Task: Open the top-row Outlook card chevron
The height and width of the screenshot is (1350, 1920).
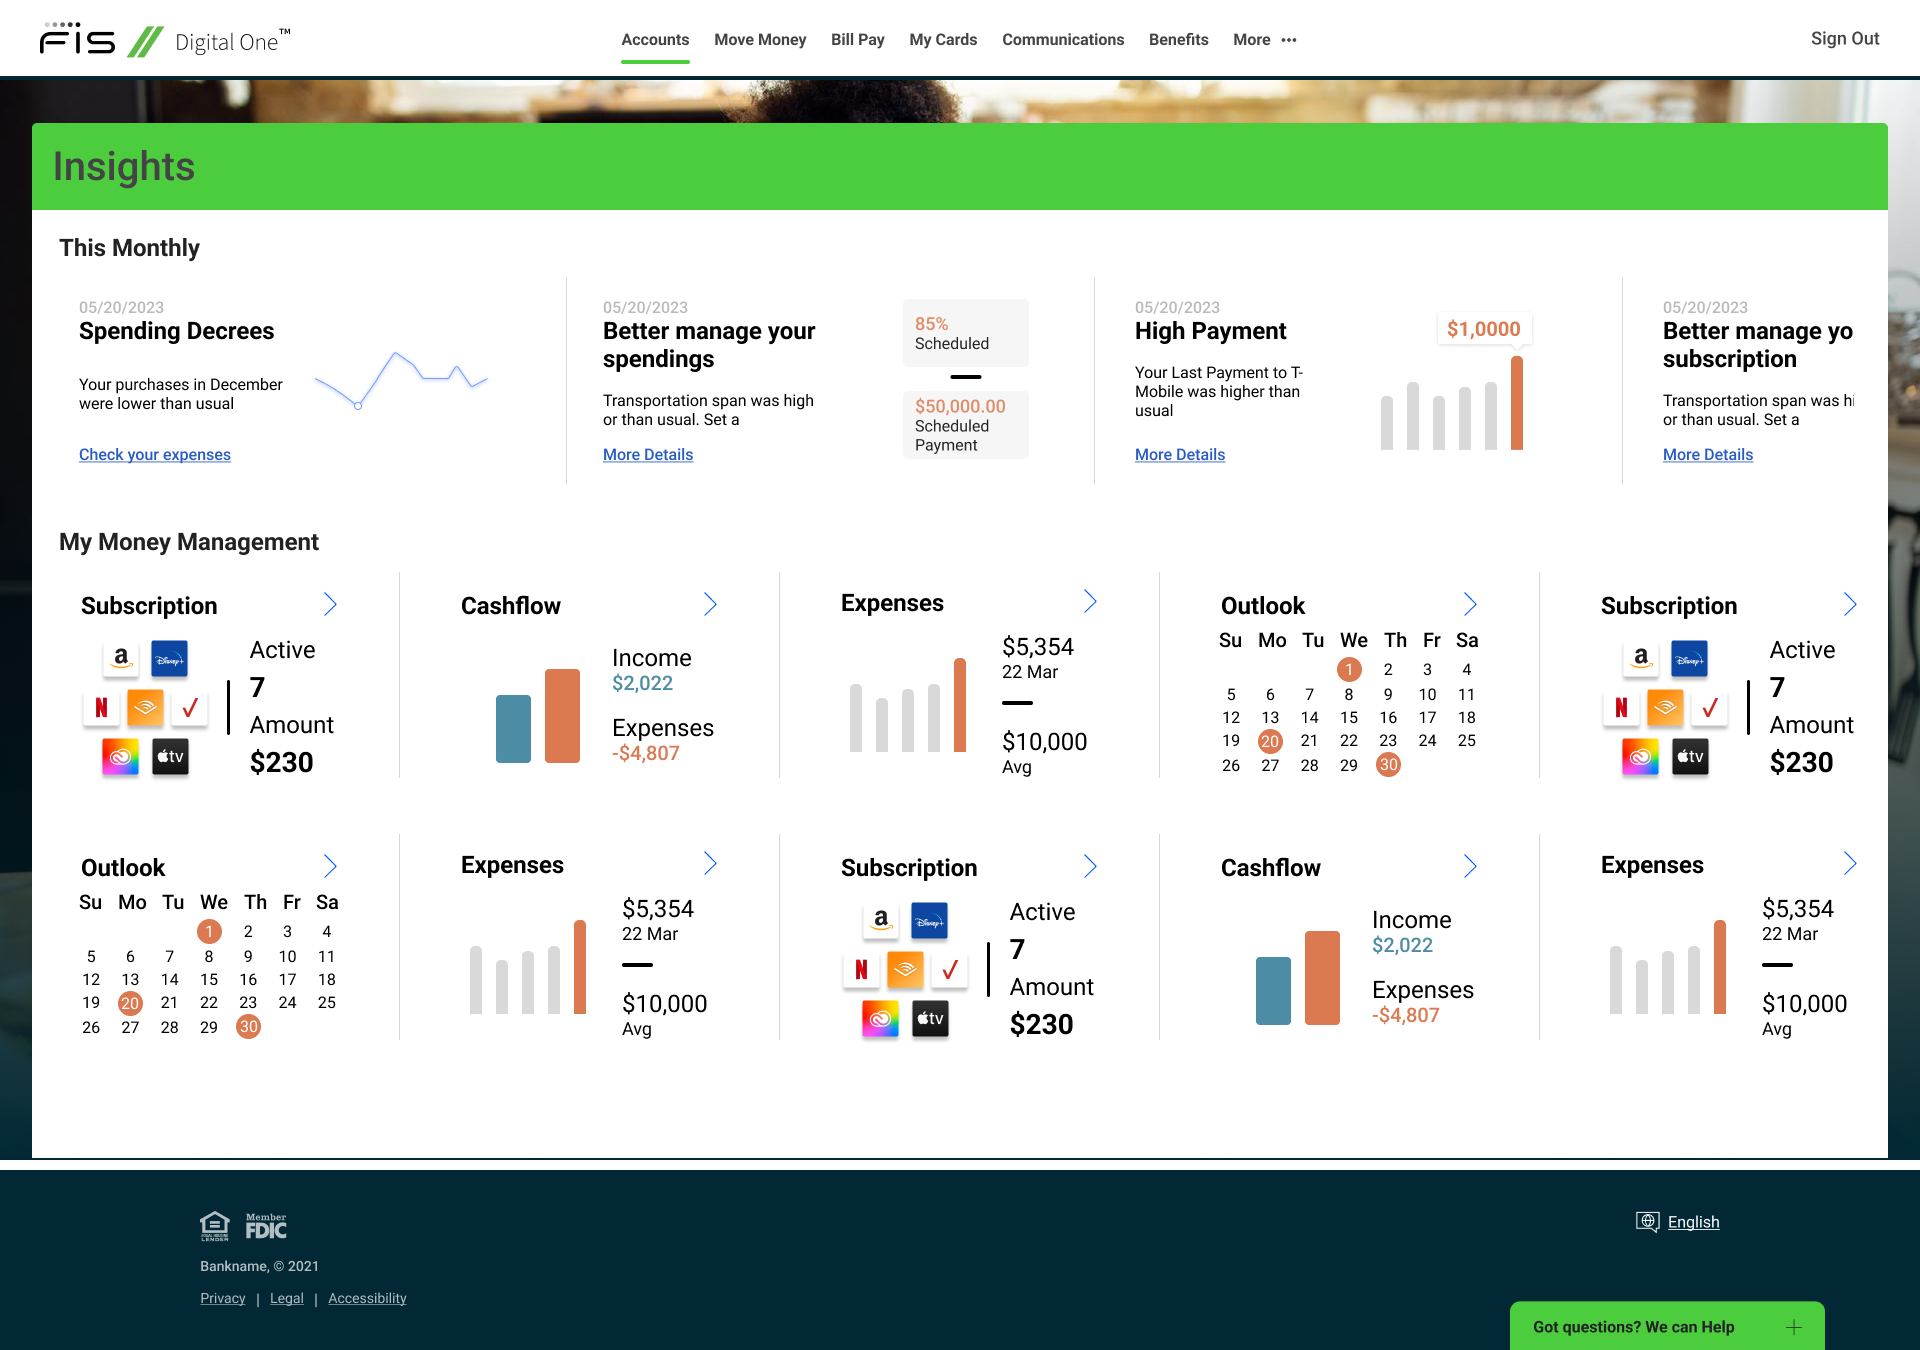Action: point(1470,604)
